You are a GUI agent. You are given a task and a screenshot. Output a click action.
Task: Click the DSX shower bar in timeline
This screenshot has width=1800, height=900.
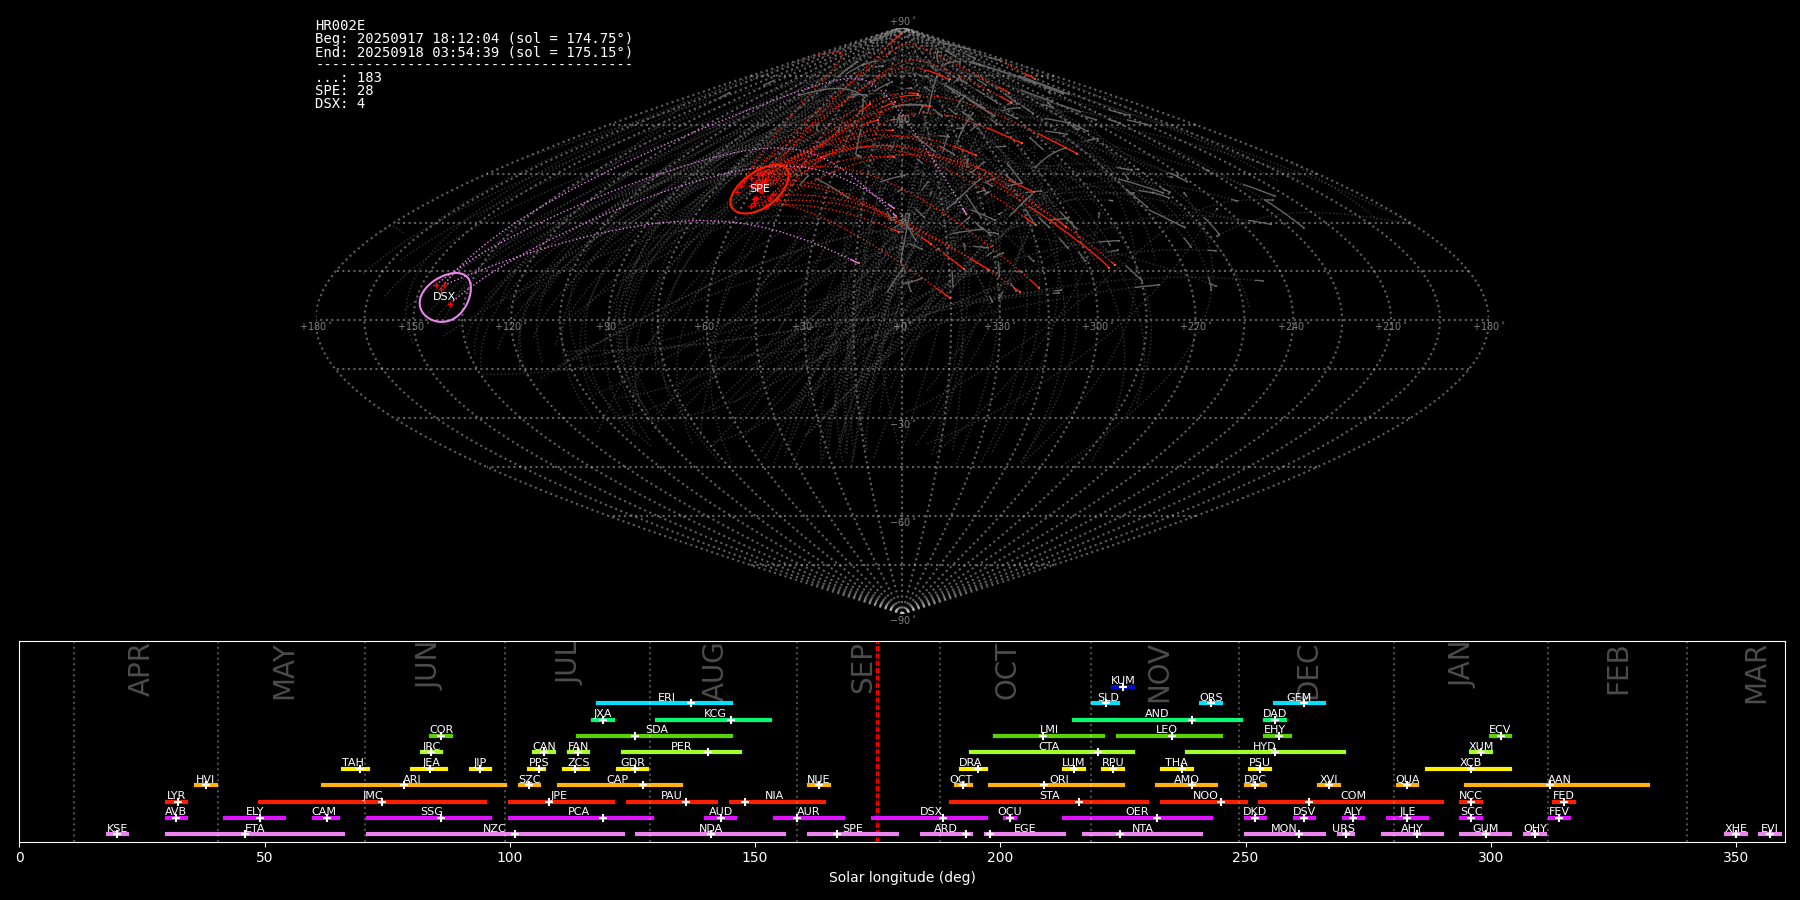[x=929, y=818]
